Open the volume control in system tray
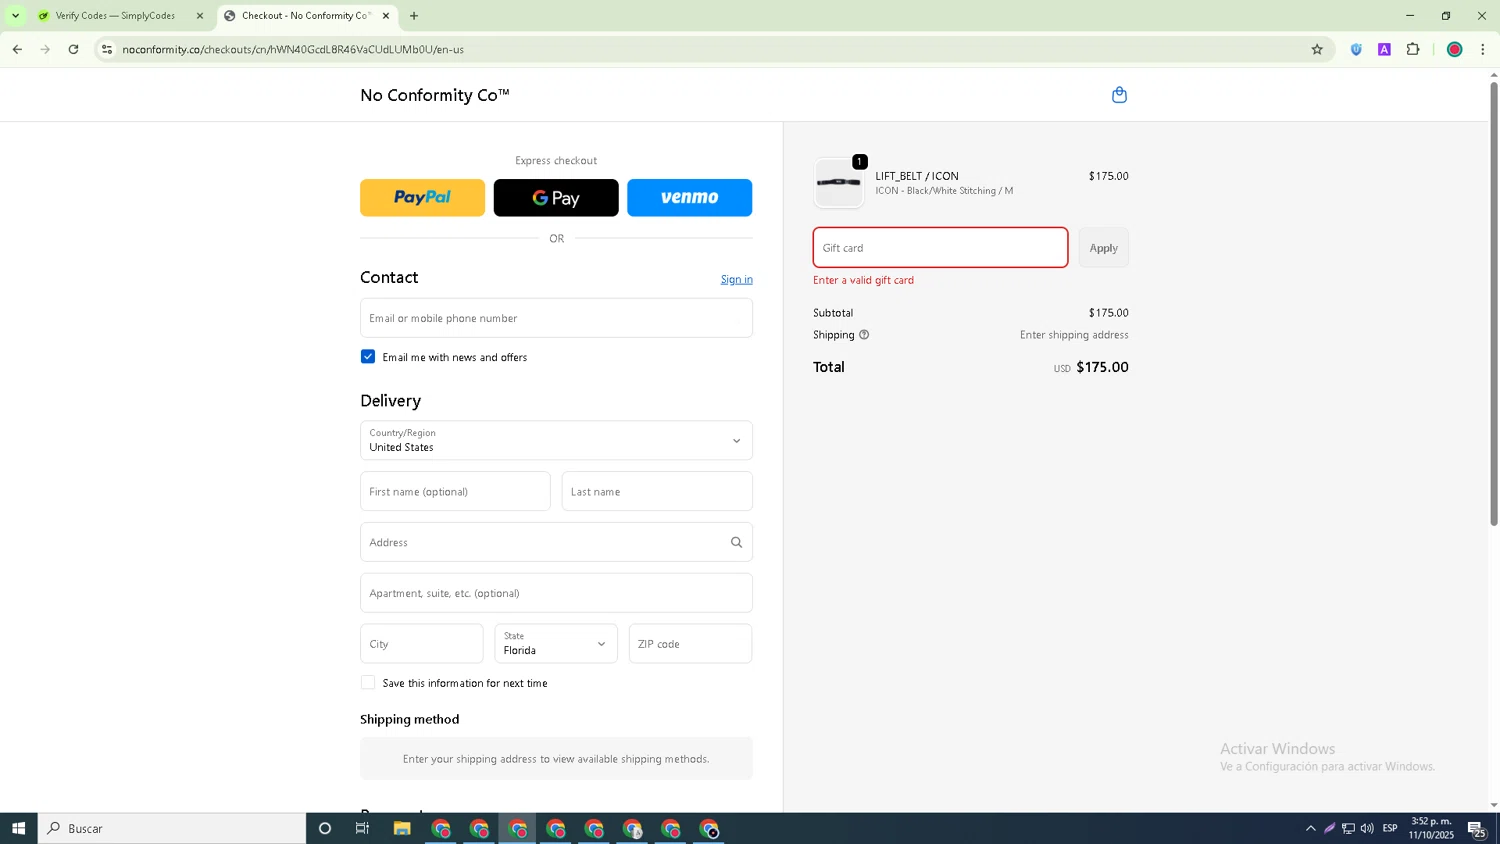This screenshot has width=1500, height=844. [1367, 828]
